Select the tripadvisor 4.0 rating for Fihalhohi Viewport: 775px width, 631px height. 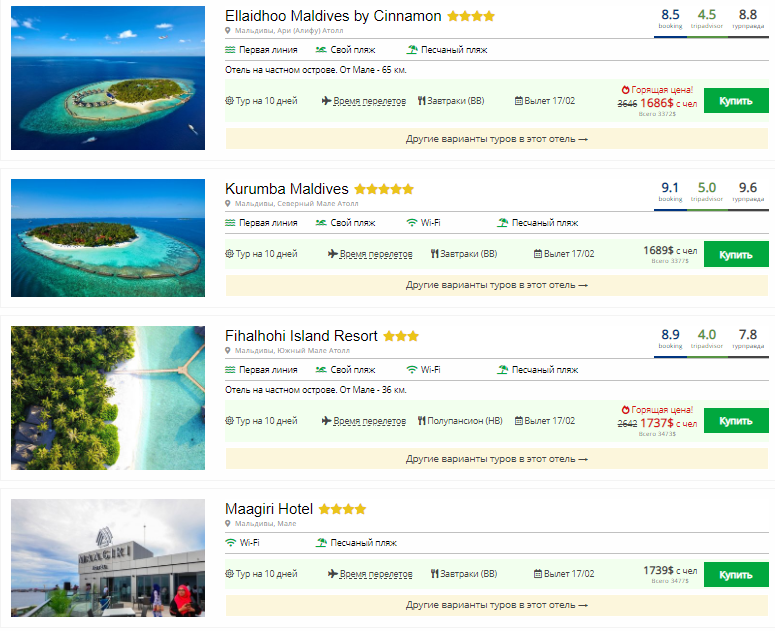(x=707, y=335)
